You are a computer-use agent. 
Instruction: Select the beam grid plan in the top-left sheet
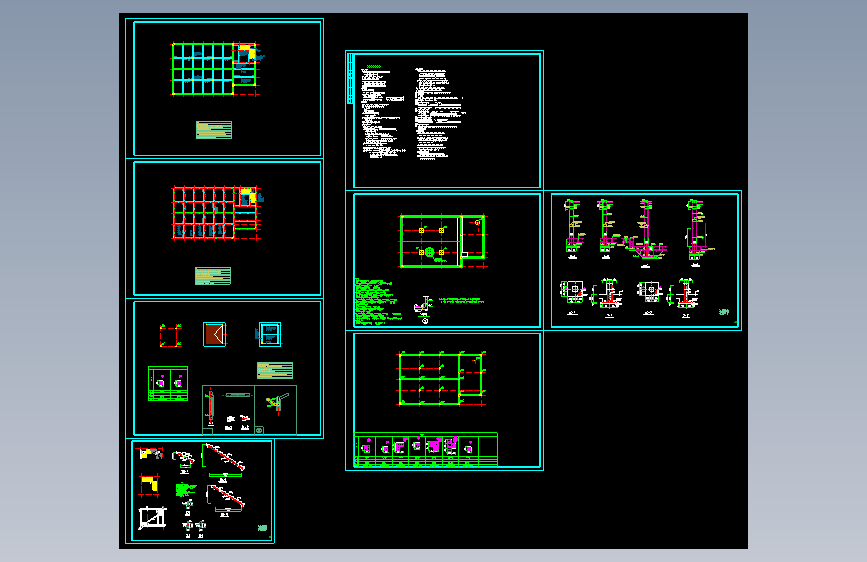click(216, 69)
